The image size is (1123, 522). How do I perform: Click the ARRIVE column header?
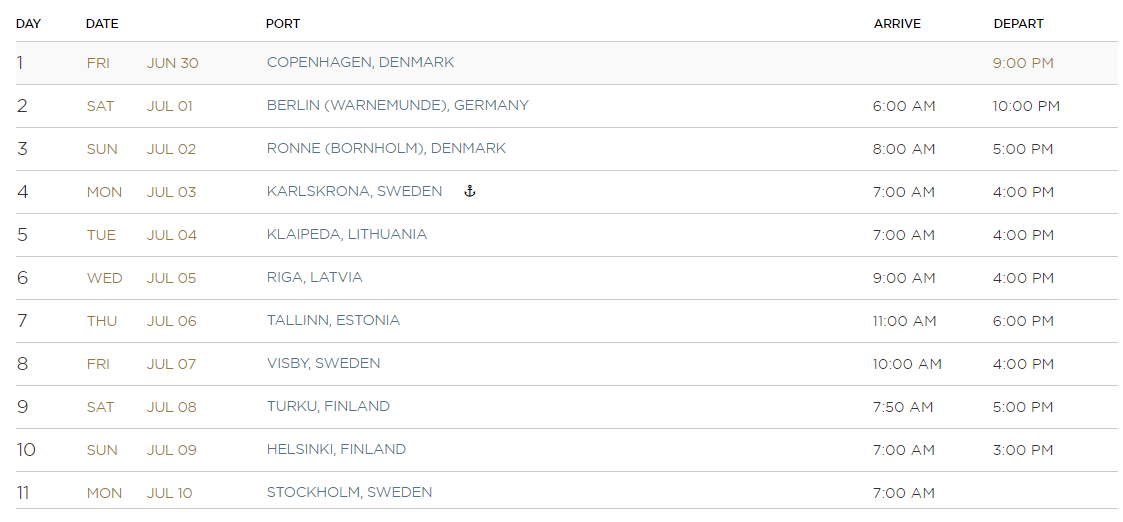pos(897,24)
